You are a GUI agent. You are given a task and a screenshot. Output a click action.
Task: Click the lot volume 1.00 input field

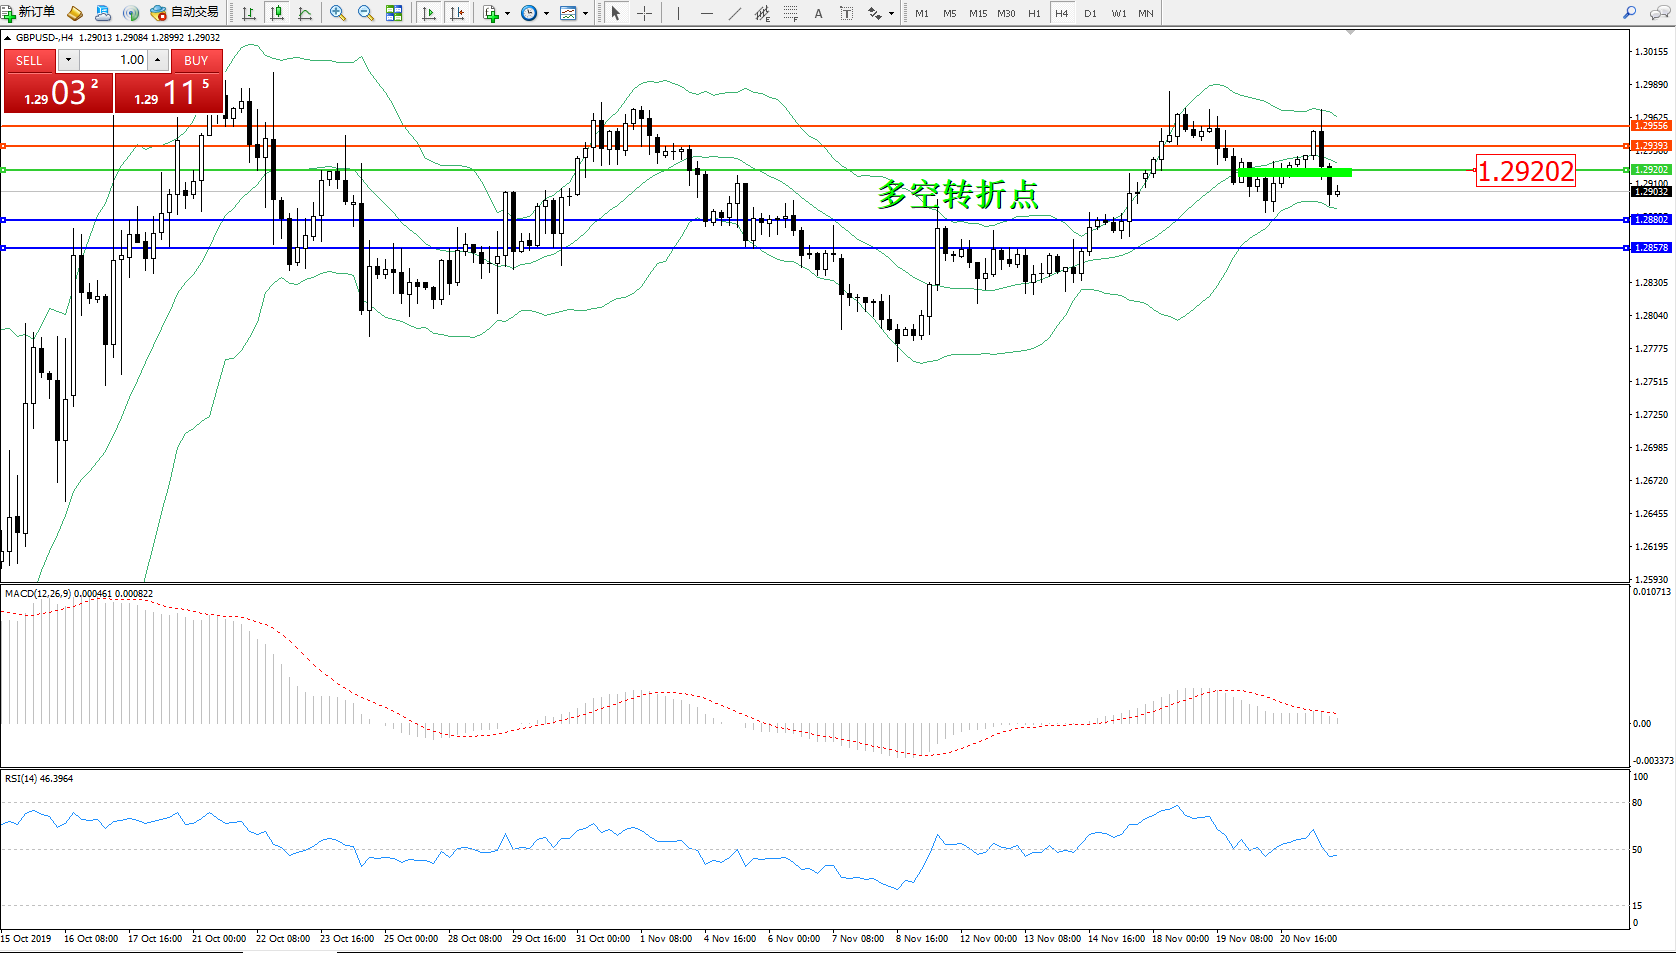click(113, 60)
